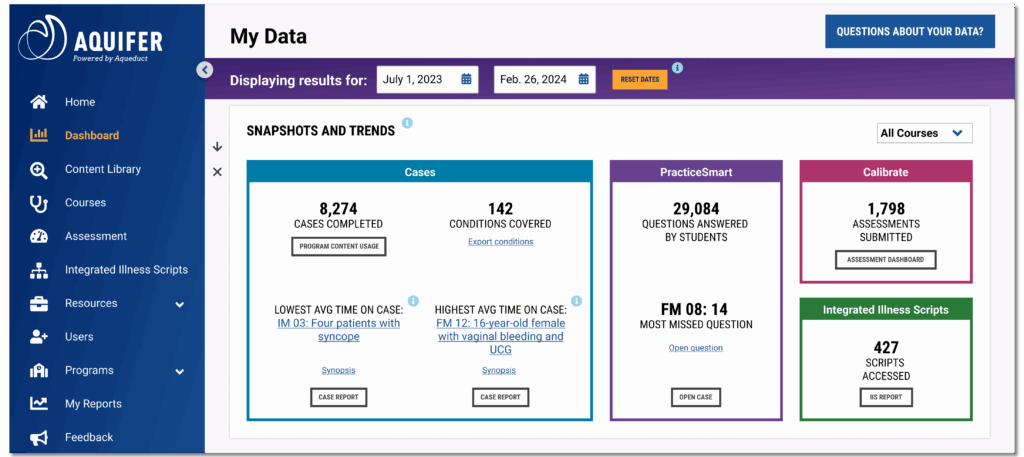Click the Assessment gauge icon
The image size is (1024, 457).
tap(39, 236)
